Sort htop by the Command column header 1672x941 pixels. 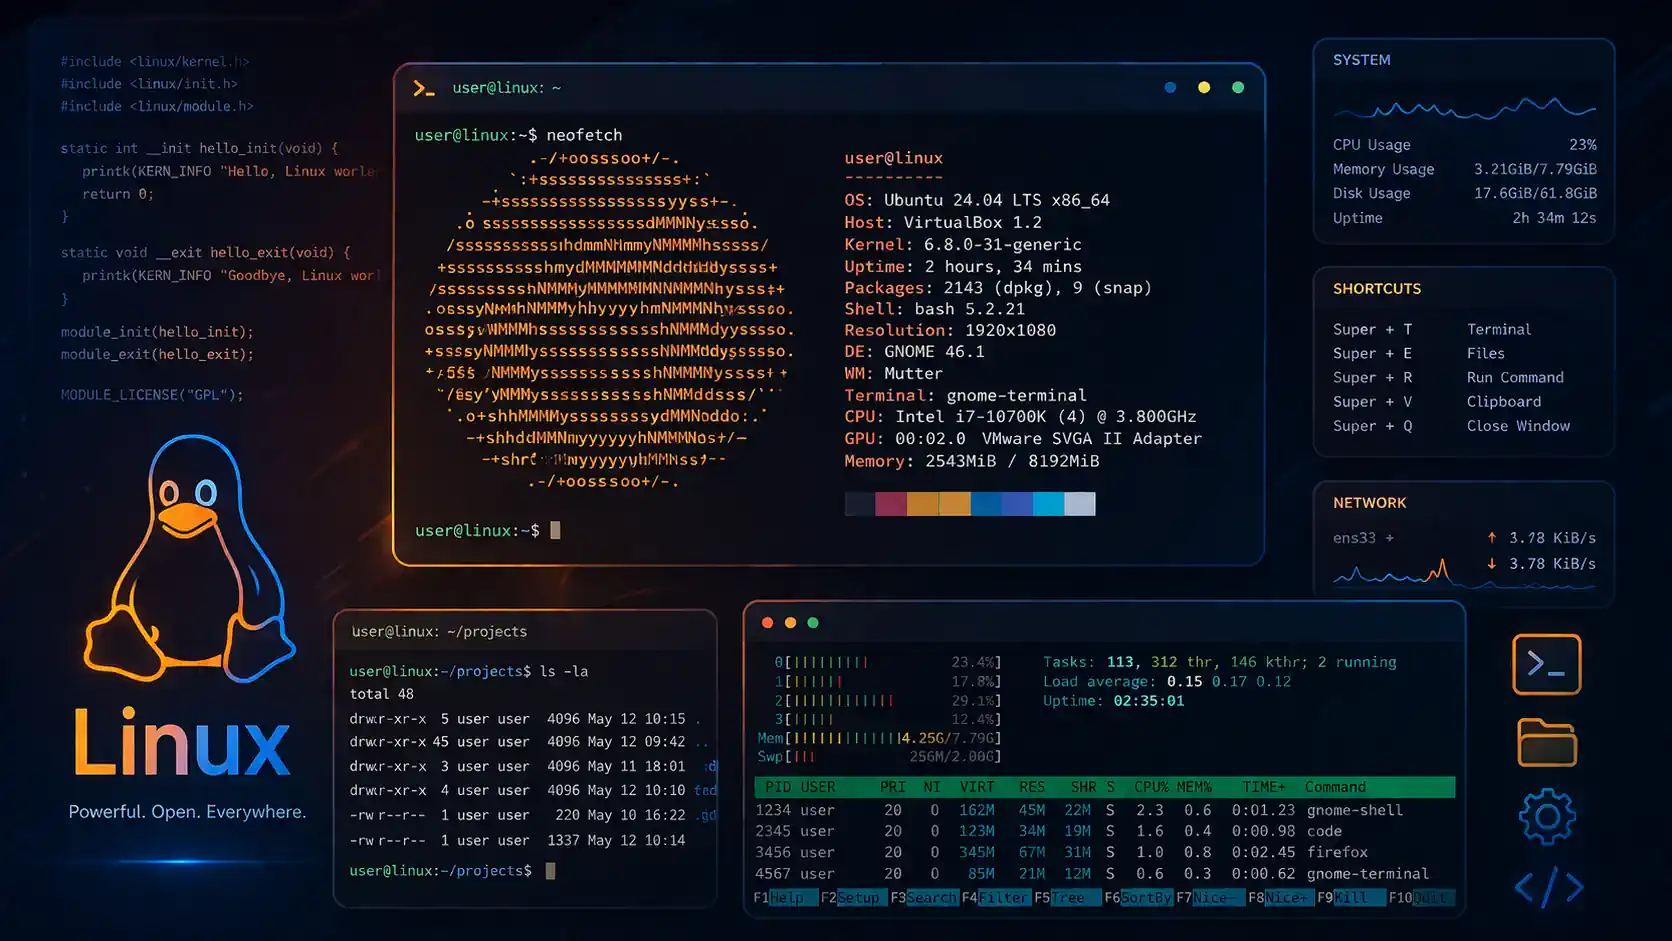1335,787
